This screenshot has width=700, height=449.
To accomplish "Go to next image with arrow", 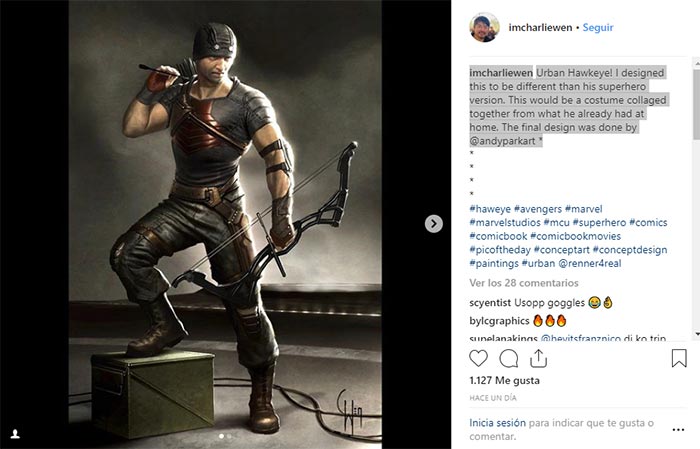I will (x=434, y=224).
